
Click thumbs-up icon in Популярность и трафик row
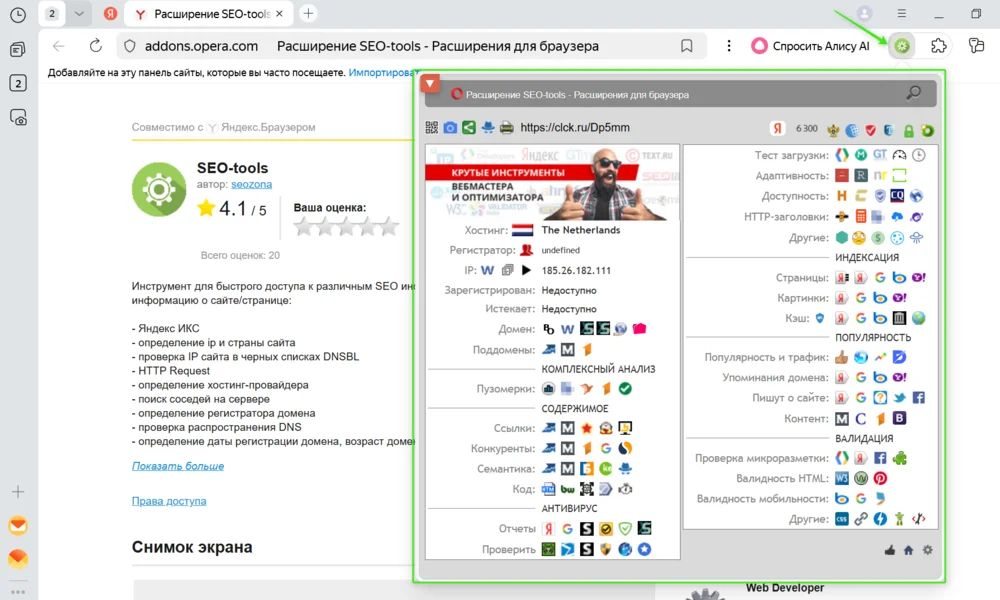pyautogui.click(x=842, y=357)
